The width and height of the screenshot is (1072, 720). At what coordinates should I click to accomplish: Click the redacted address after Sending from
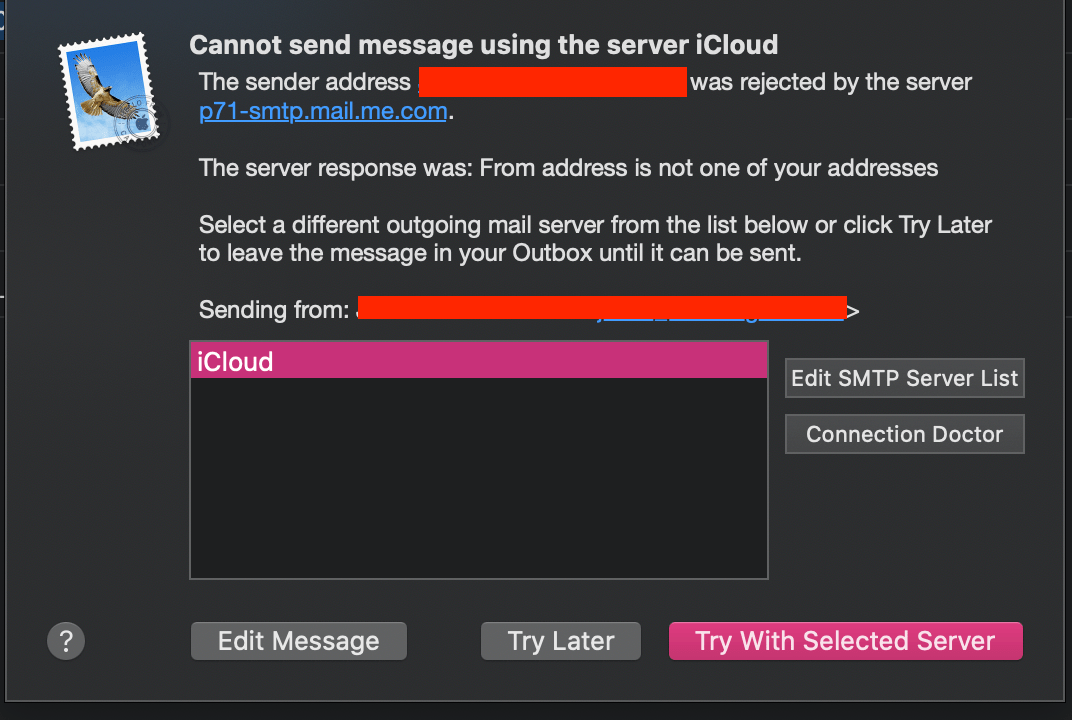(x=602, y=308)
